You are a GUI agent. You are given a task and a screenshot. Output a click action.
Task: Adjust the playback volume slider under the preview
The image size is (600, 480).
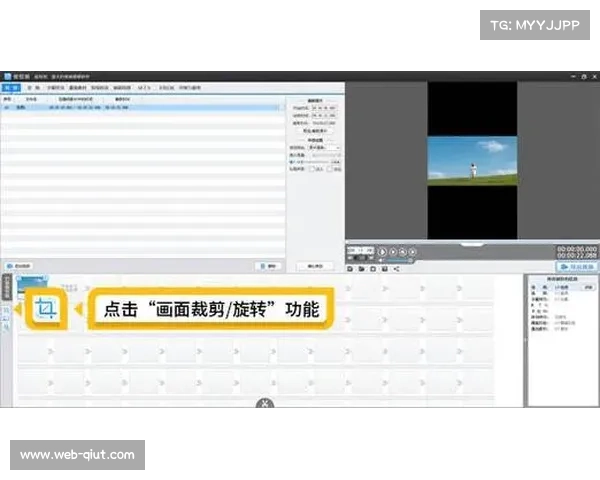(x=399, y=260)
